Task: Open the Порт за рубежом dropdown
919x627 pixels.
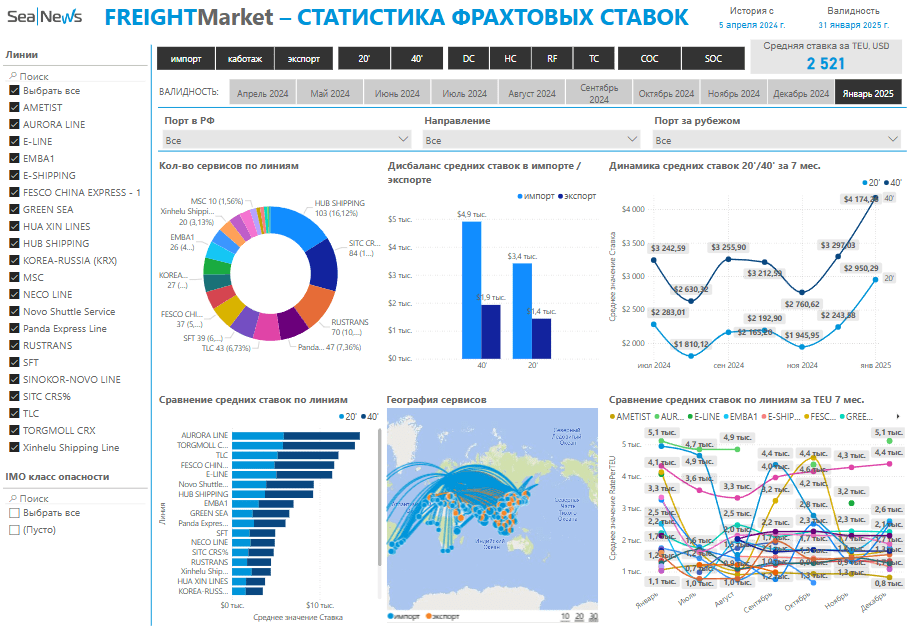Action: (777, 139)
